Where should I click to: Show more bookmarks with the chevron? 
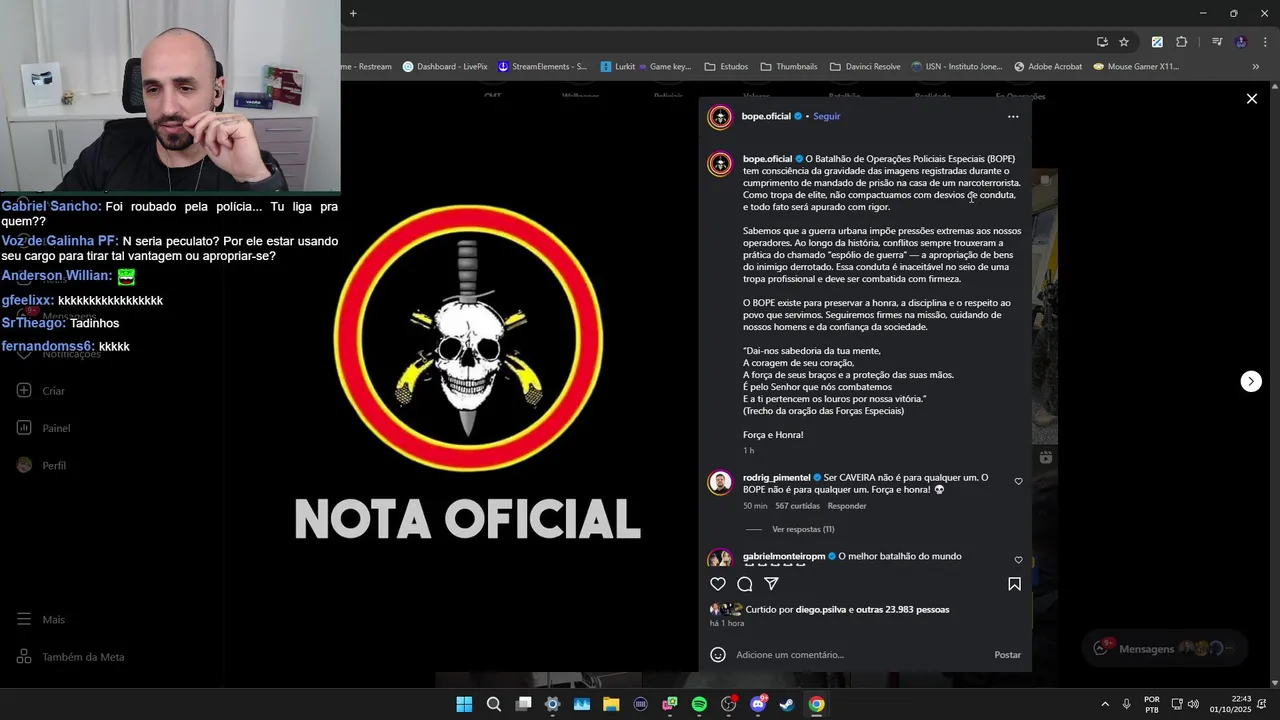pos(1256,67)
